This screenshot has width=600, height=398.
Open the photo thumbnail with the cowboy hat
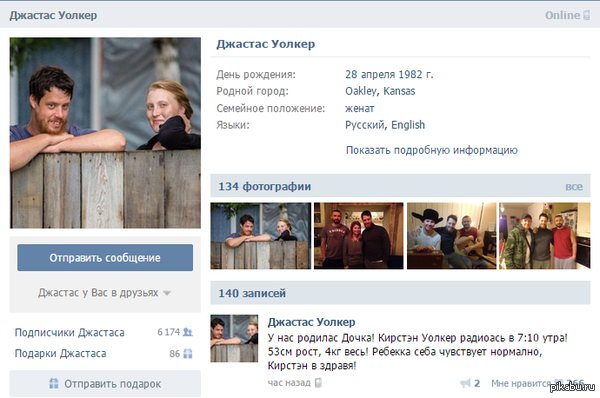coord(452,236)
